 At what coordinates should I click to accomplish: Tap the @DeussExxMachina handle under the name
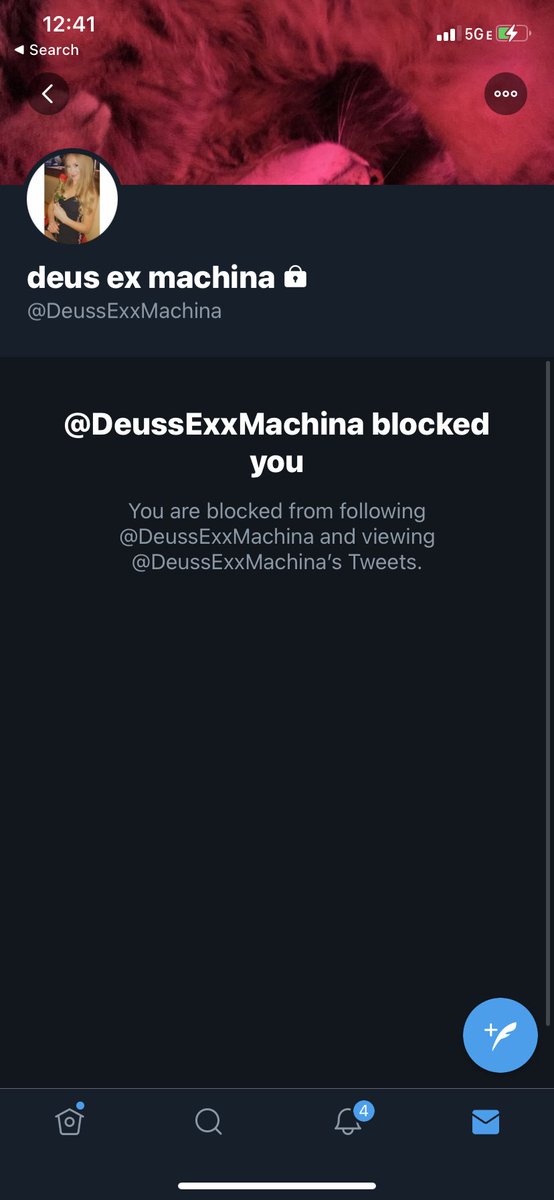[x=124, y=311]
